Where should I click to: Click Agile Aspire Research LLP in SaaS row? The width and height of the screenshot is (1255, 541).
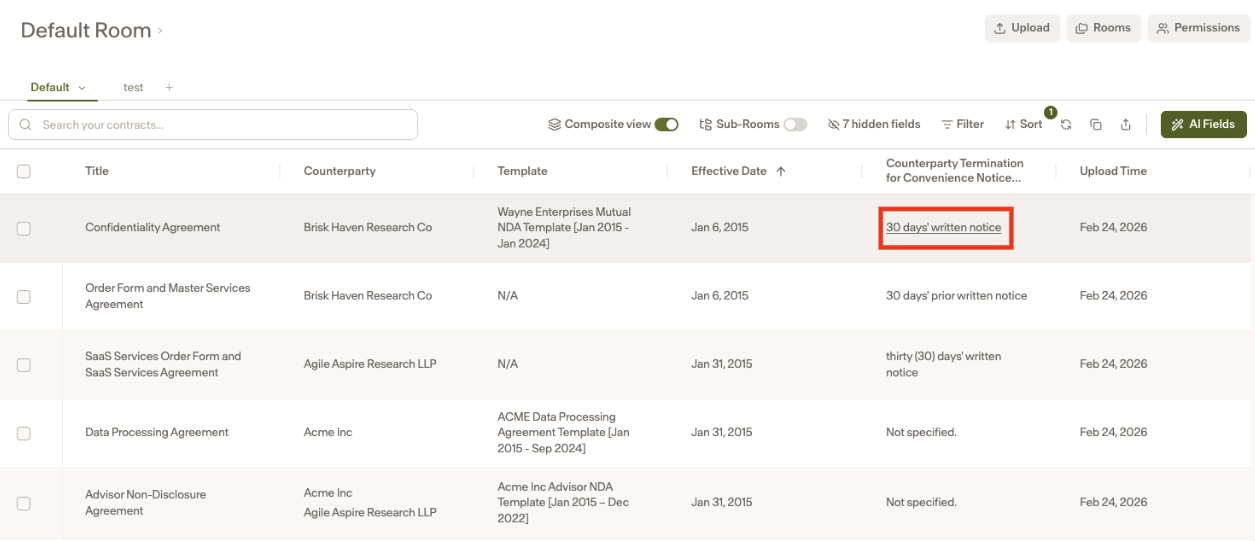(x=370, y=364)
